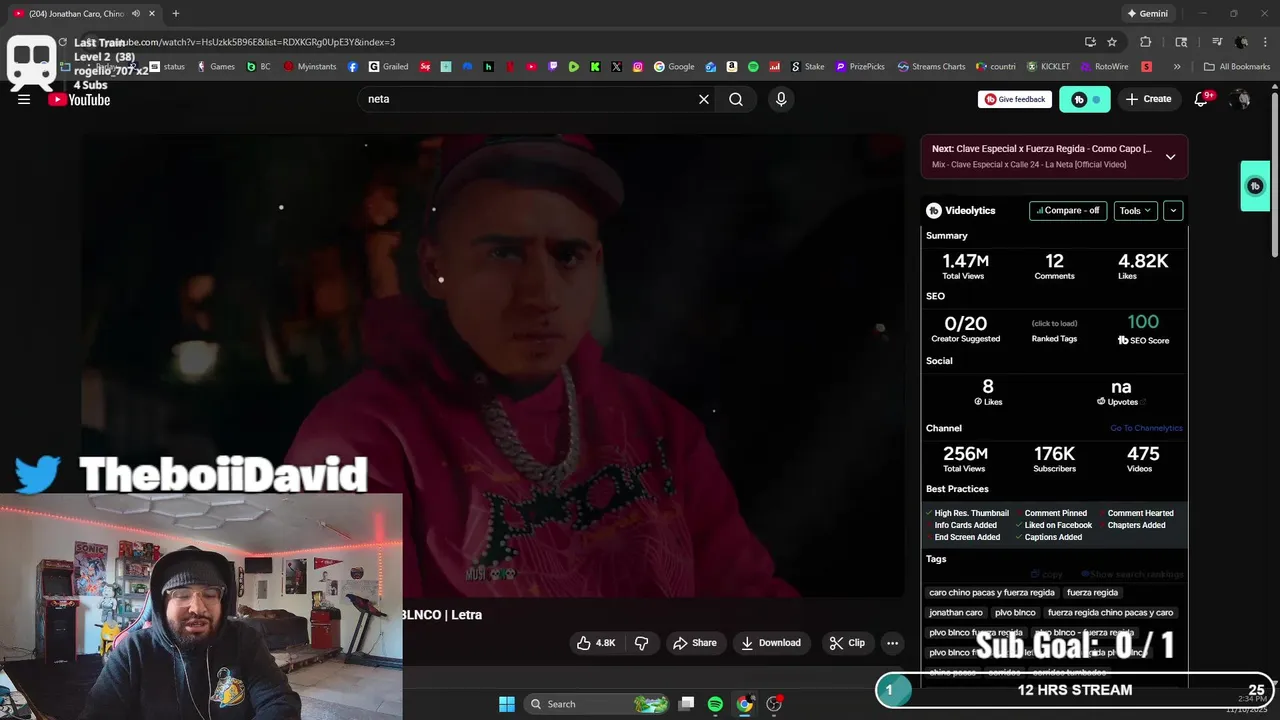Open the account avatar menu
Viewport: 1280px width, 720px height.
coord(1241,99)
